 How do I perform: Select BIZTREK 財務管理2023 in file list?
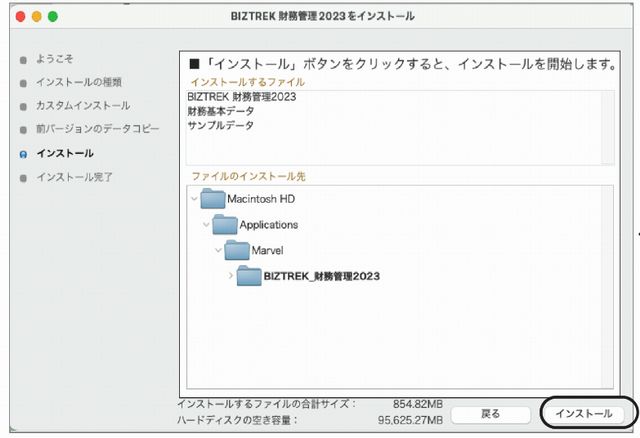coord(242,97)
